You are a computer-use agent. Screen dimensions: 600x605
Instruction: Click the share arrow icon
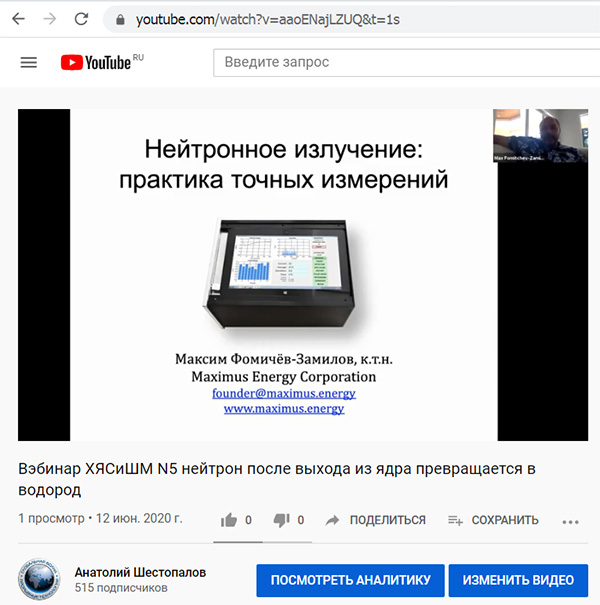[x=332, y=520]
